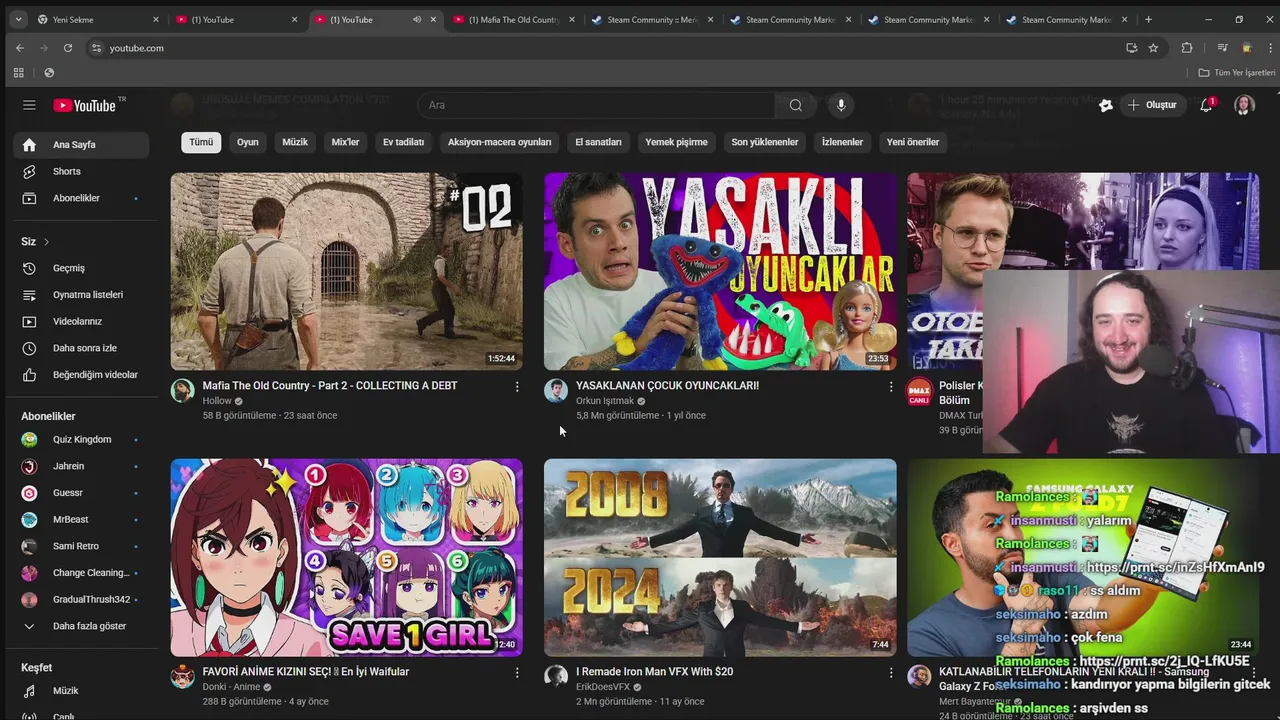Select the Yemek pişirme chip
This screenshot has height=720, width=1280.
[676, 142]
